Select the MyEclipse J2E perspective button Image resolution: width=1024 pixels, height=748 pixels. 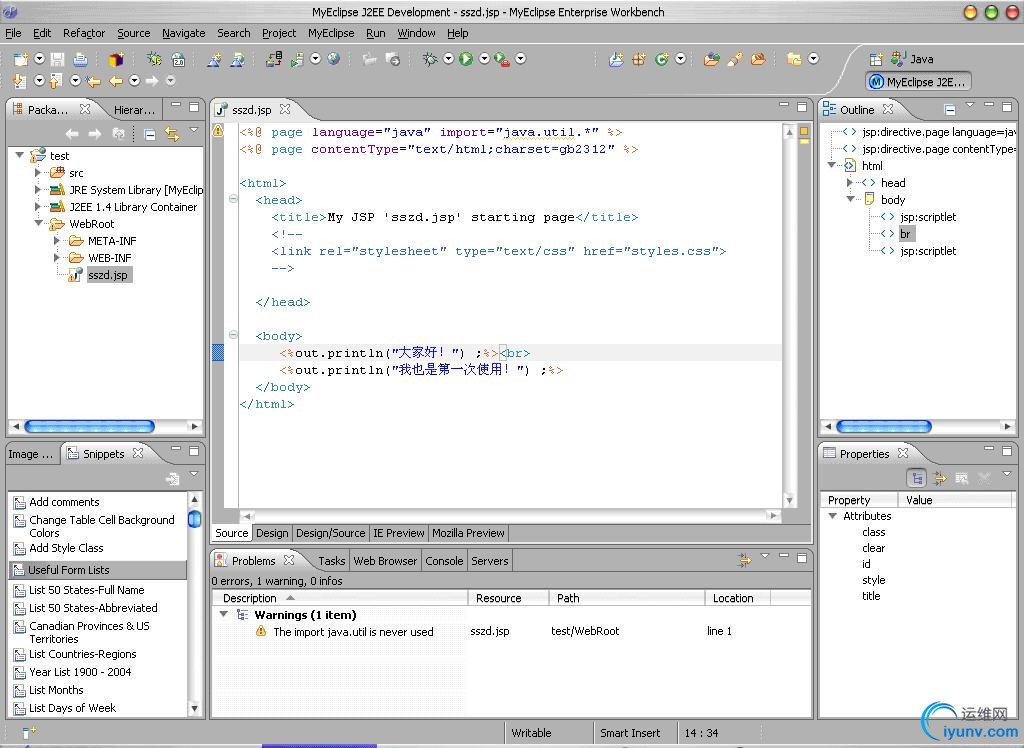[918, 82]
